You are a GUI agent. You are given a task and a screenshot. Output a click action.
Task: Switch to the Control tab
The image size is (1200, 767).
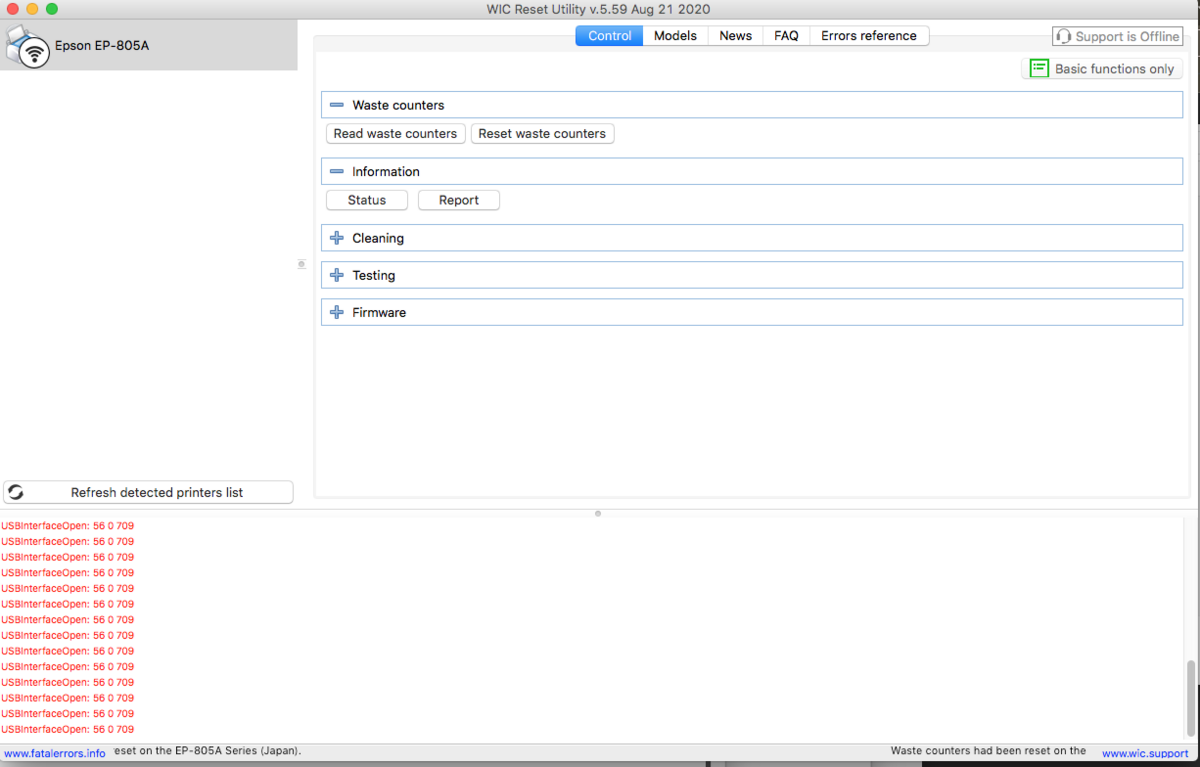click(x=609, y=36)
